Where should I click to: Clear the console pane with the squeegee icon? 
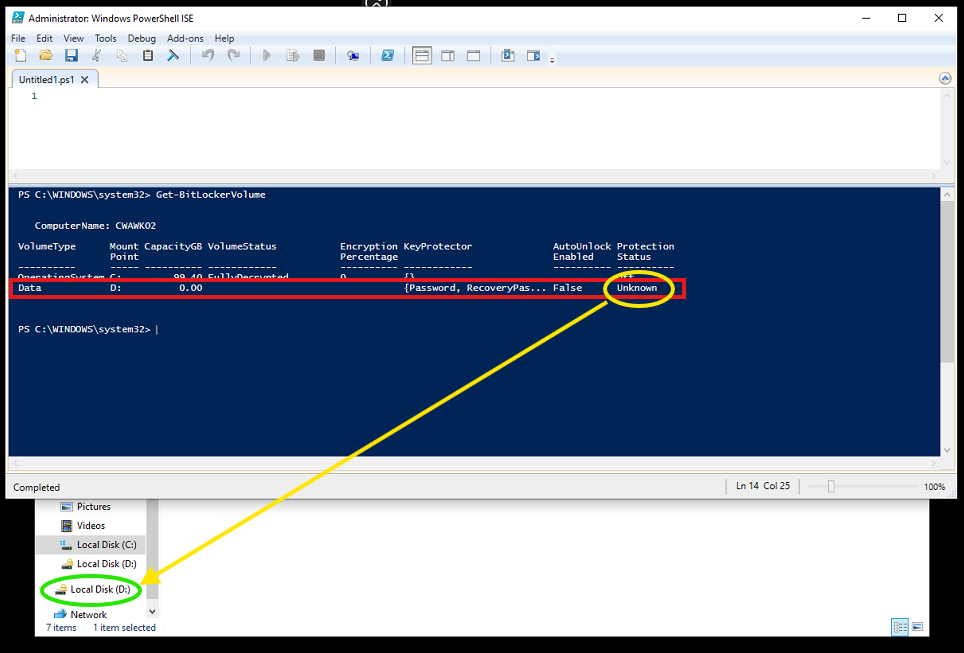coord(173,56)
